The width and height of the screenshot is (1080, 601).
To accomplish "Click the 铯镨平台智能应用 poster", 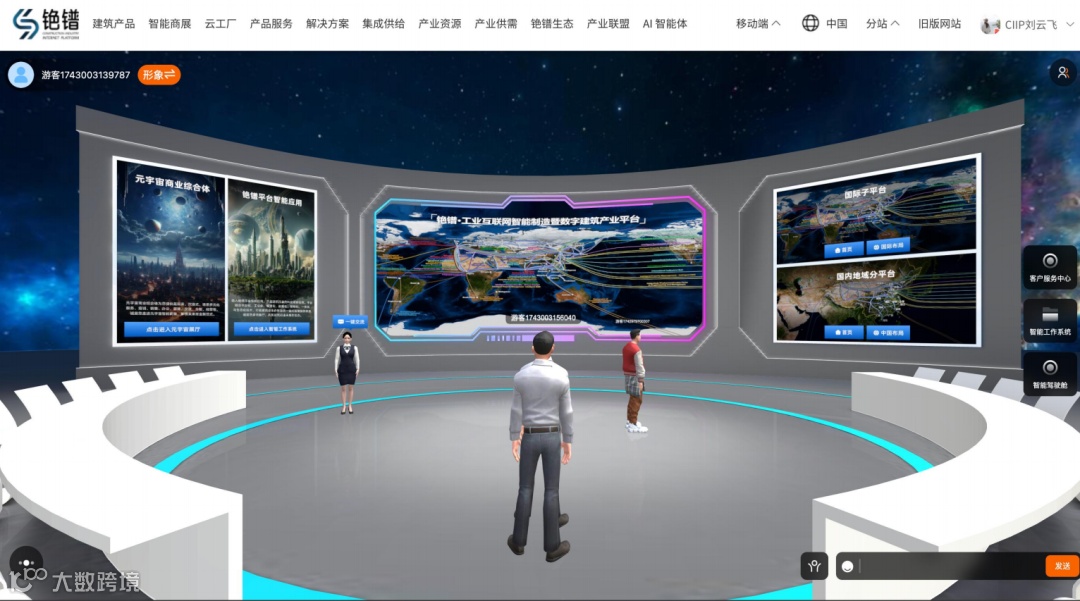I will tap(271, 259).
